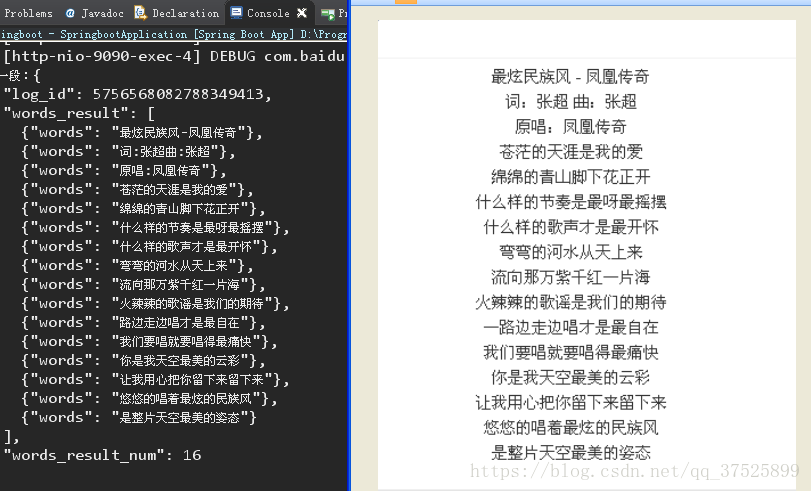Click the Declaration tab icon
The height and width of the screenshot is (491, 811).
140,12
